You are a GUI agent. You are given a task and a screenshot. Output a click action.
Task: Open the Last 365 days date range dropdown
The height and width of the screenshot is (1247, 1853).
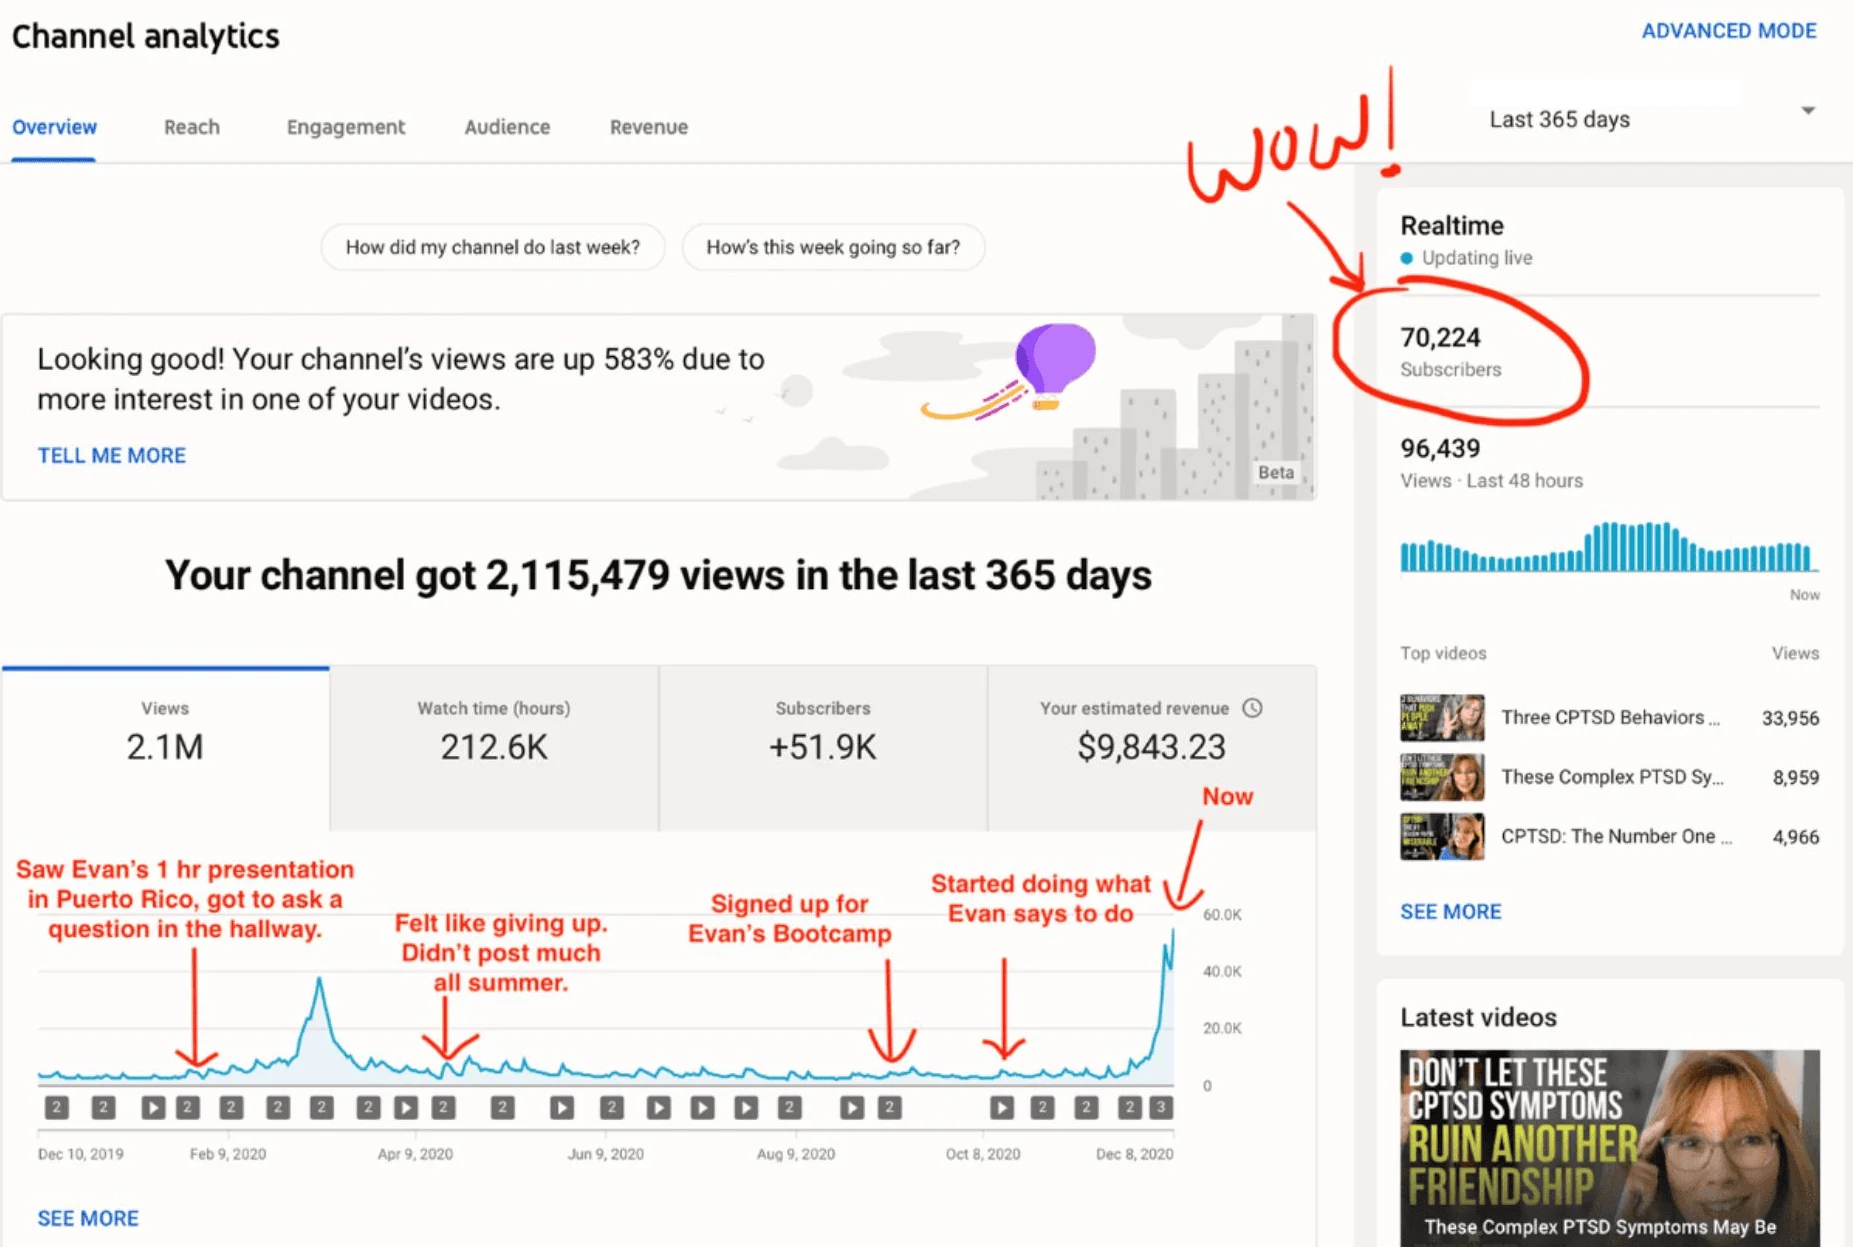pyautogui.click(x=1651, y=119)
